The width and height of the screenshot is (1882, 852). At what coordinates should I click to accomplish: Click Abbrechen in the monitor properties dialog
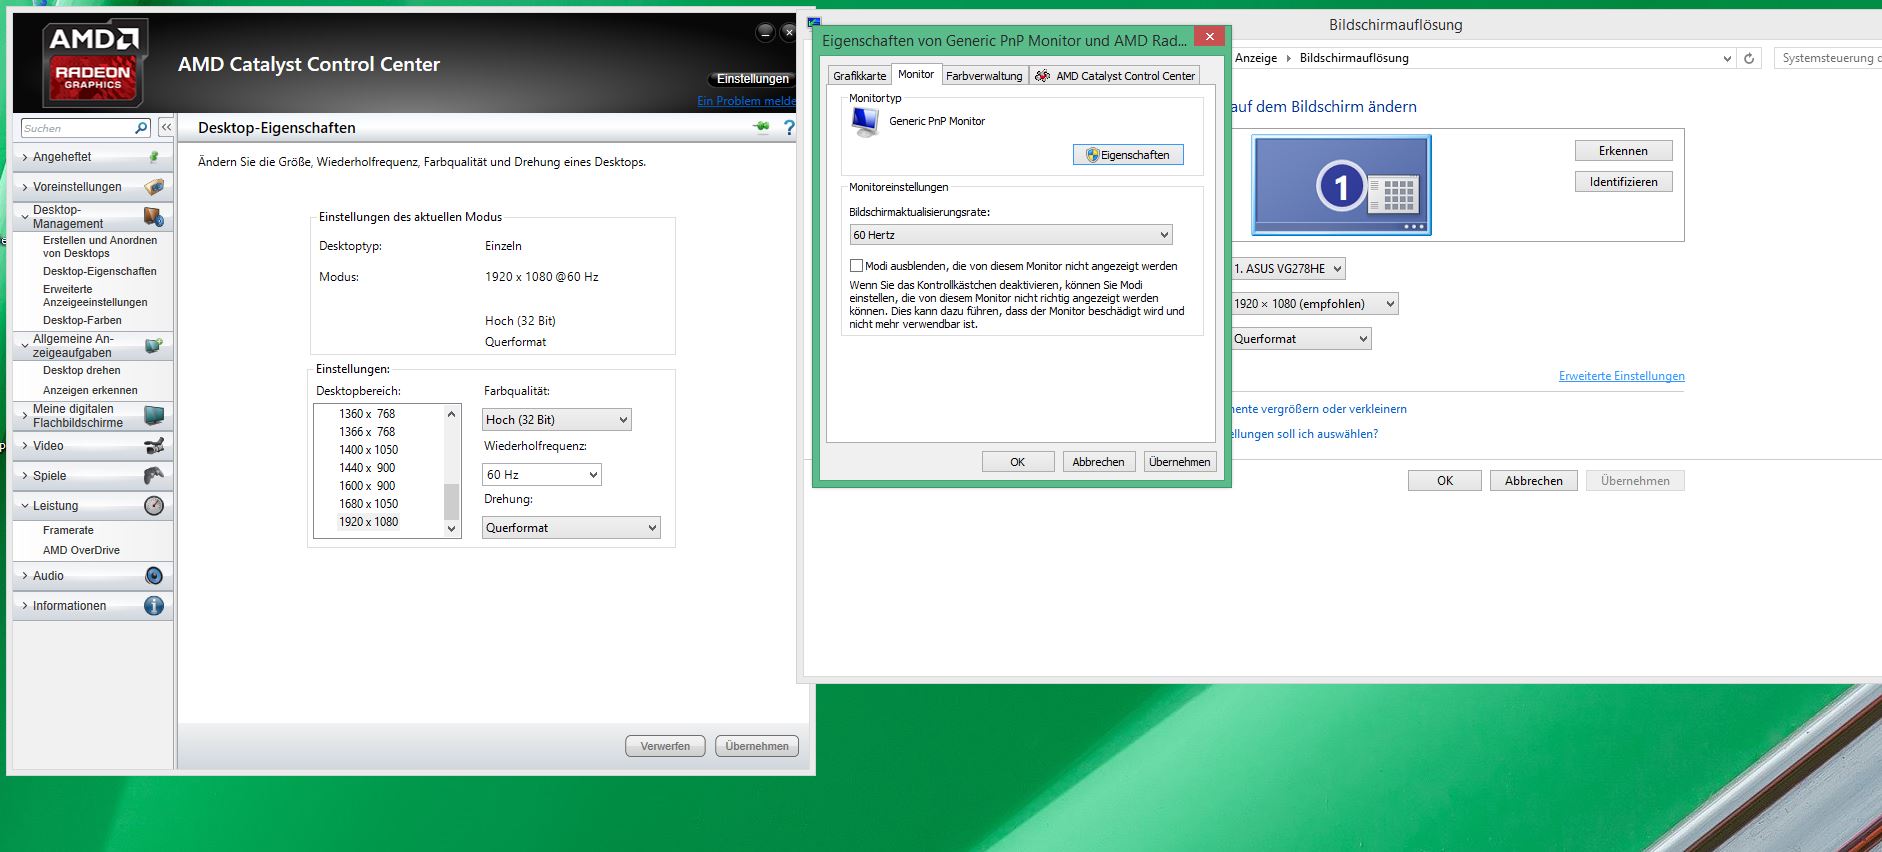coord(1098,462)
